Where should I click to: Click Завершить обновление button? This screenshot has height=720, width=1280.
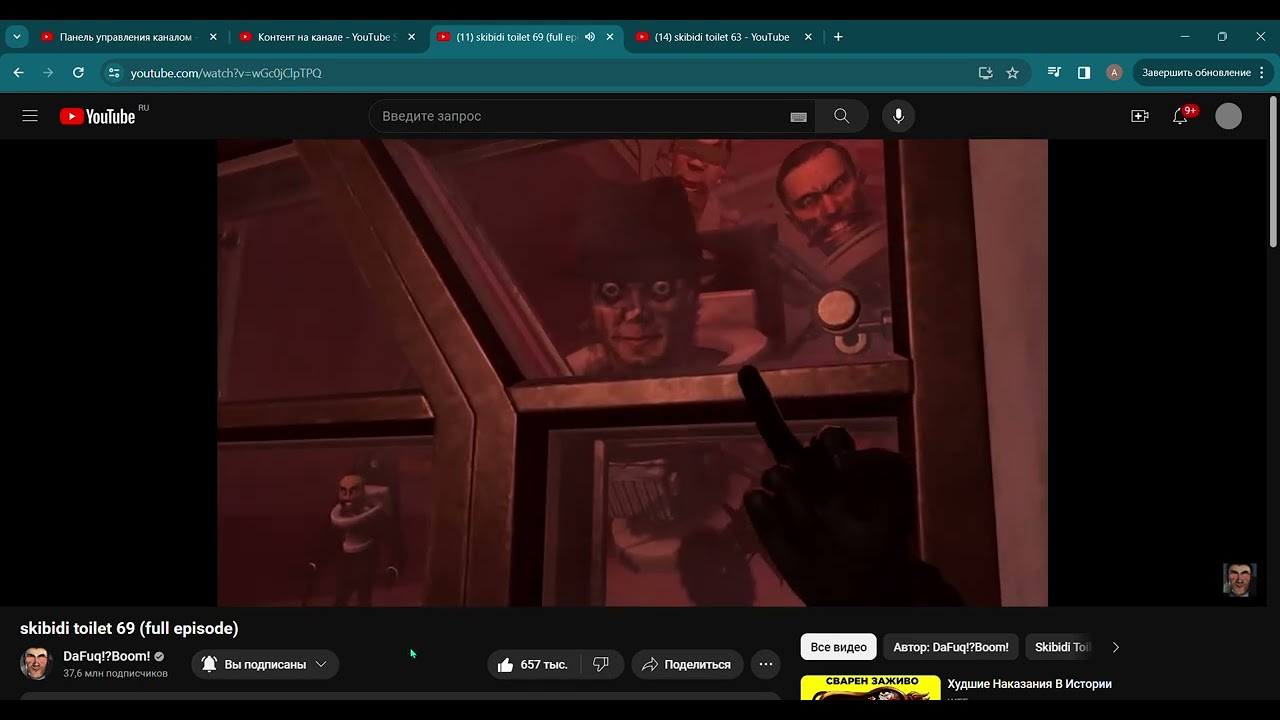[x=1196, y=73]
